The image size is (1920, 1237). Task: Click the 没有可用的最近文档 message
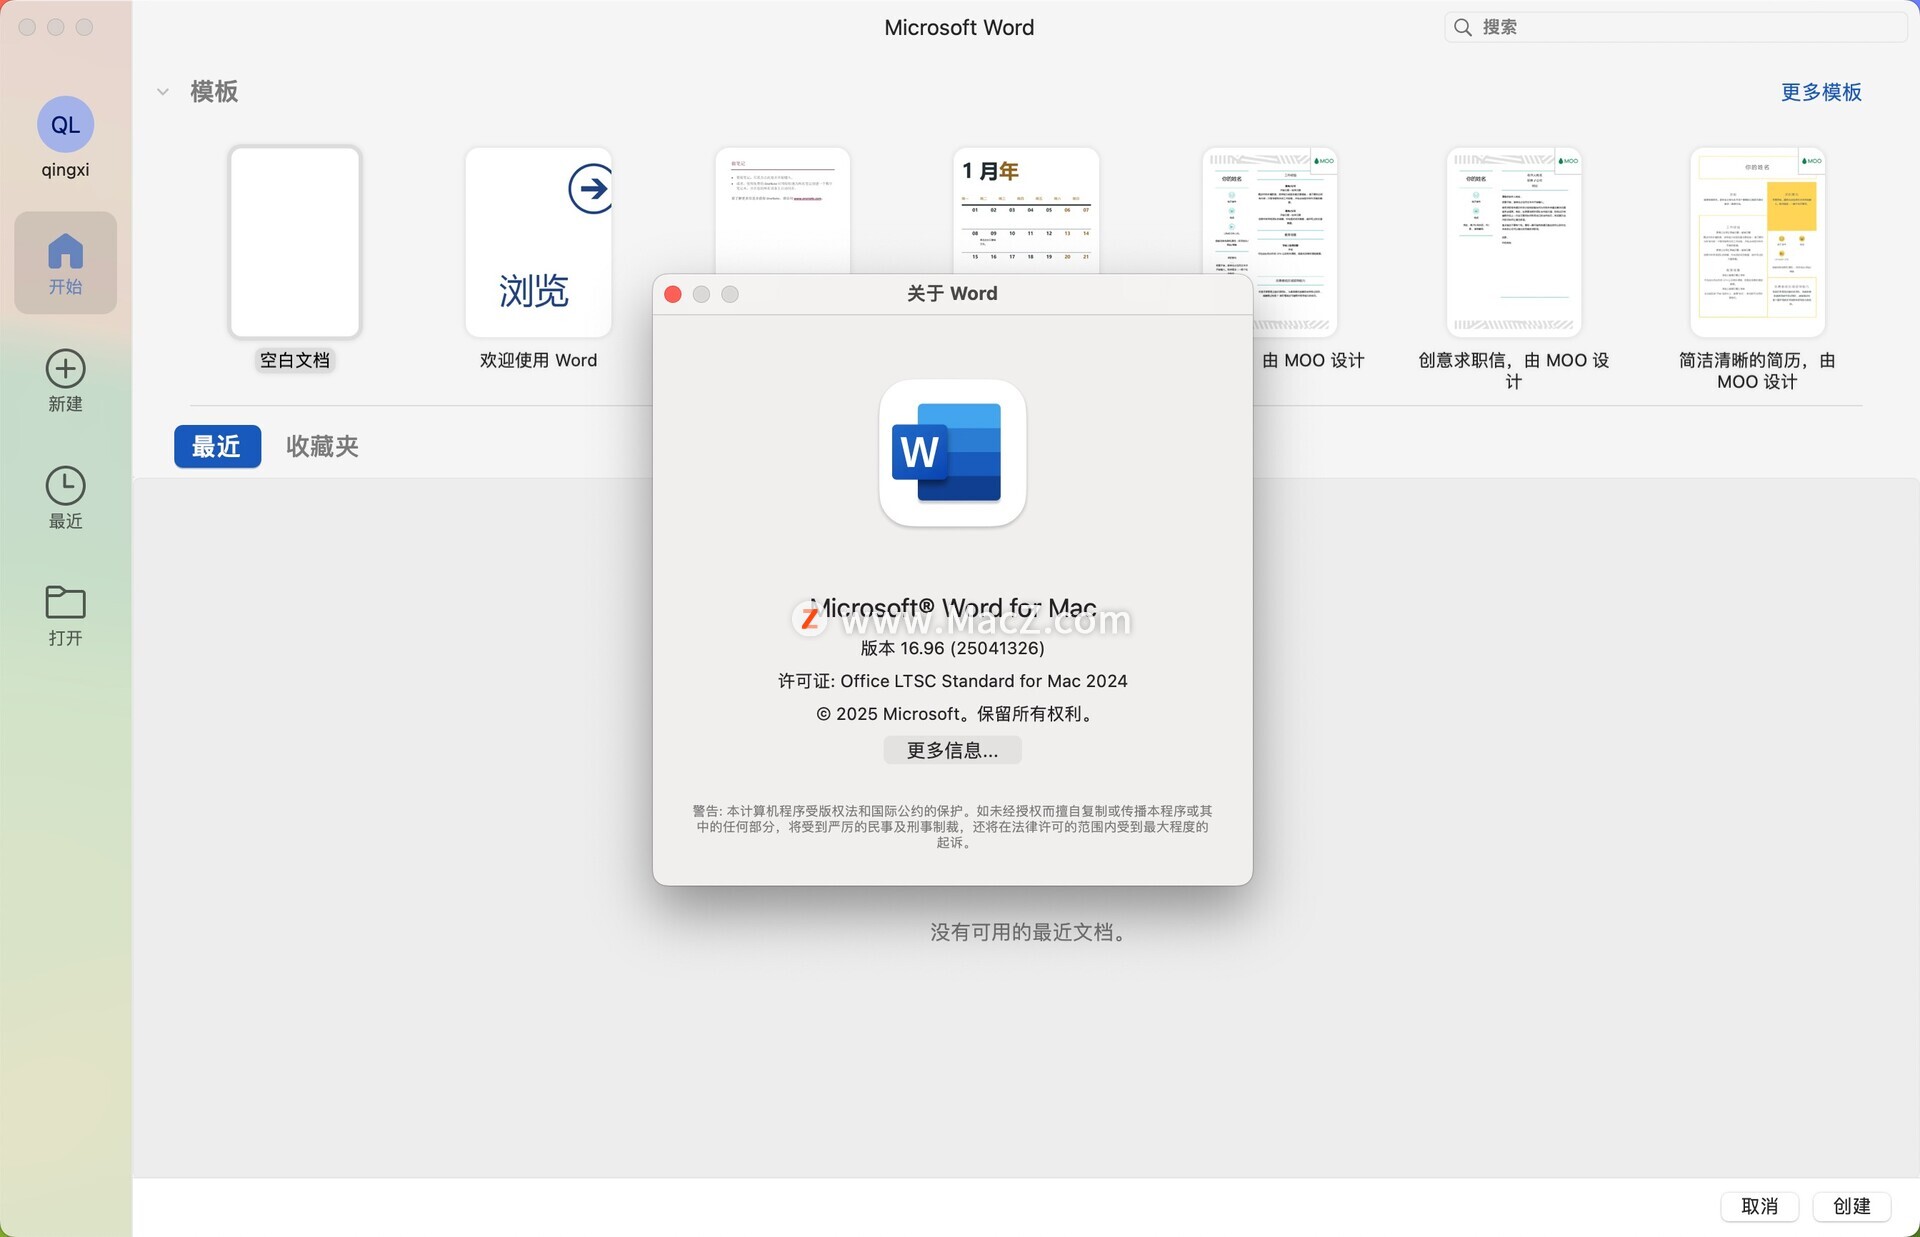[1030, 932]
